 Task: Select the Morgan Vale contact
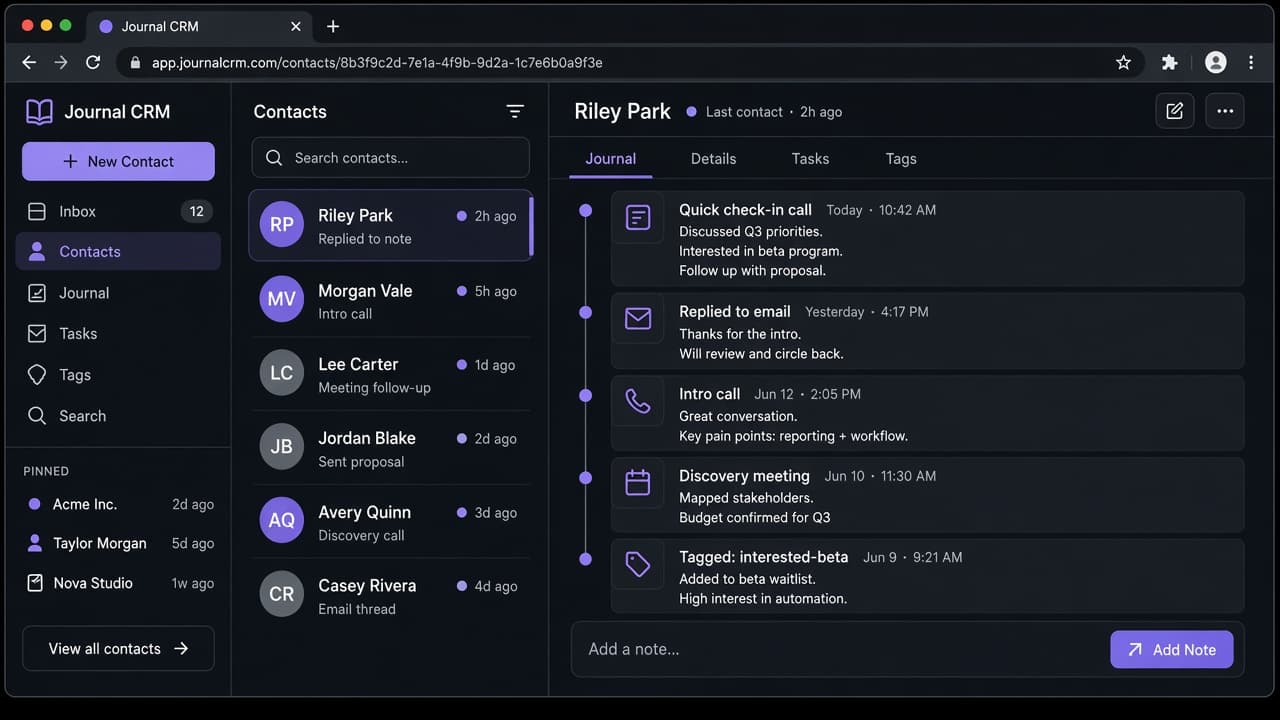pyautogui.click(x=390, y=301)
